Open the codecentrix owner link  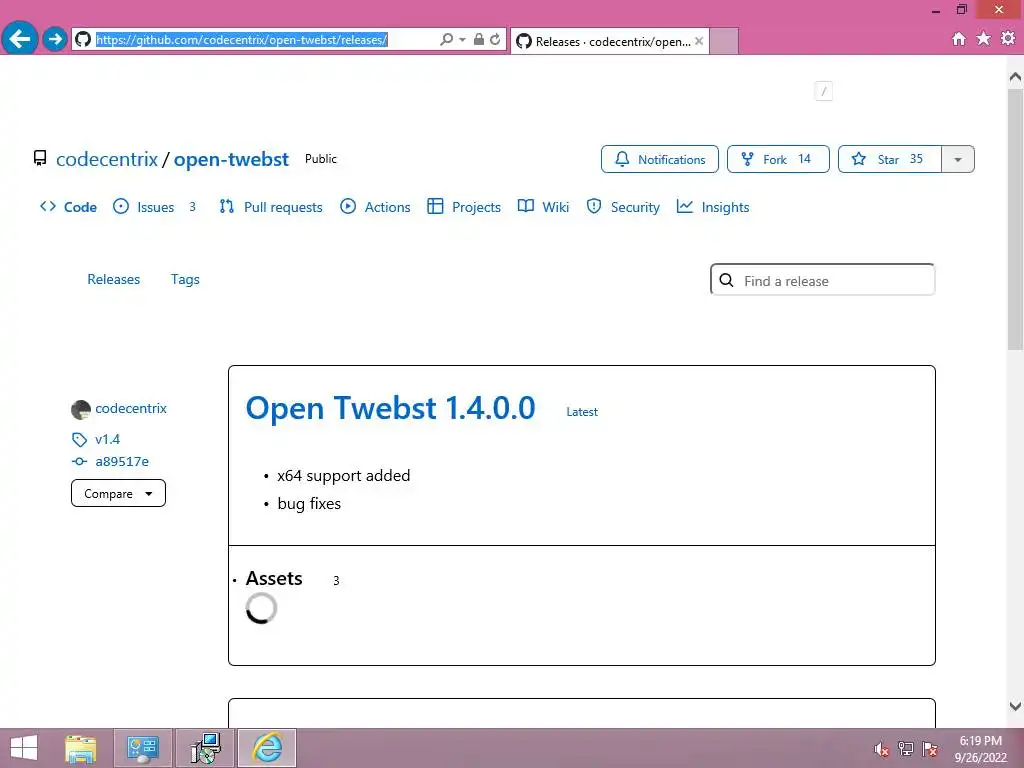pyautogui.click(x=107, y=159)
